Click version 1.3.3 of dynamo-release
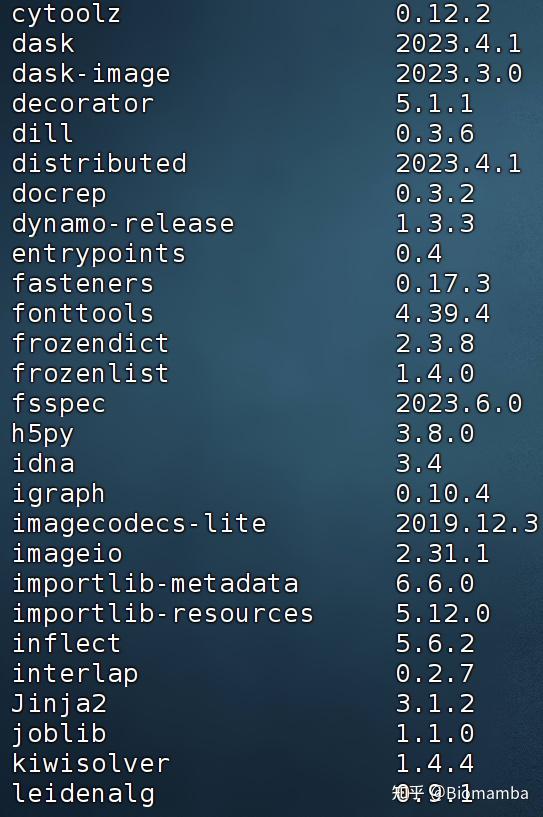The width and height of the screenshot is (543, 817). click(x=435, y=224)
